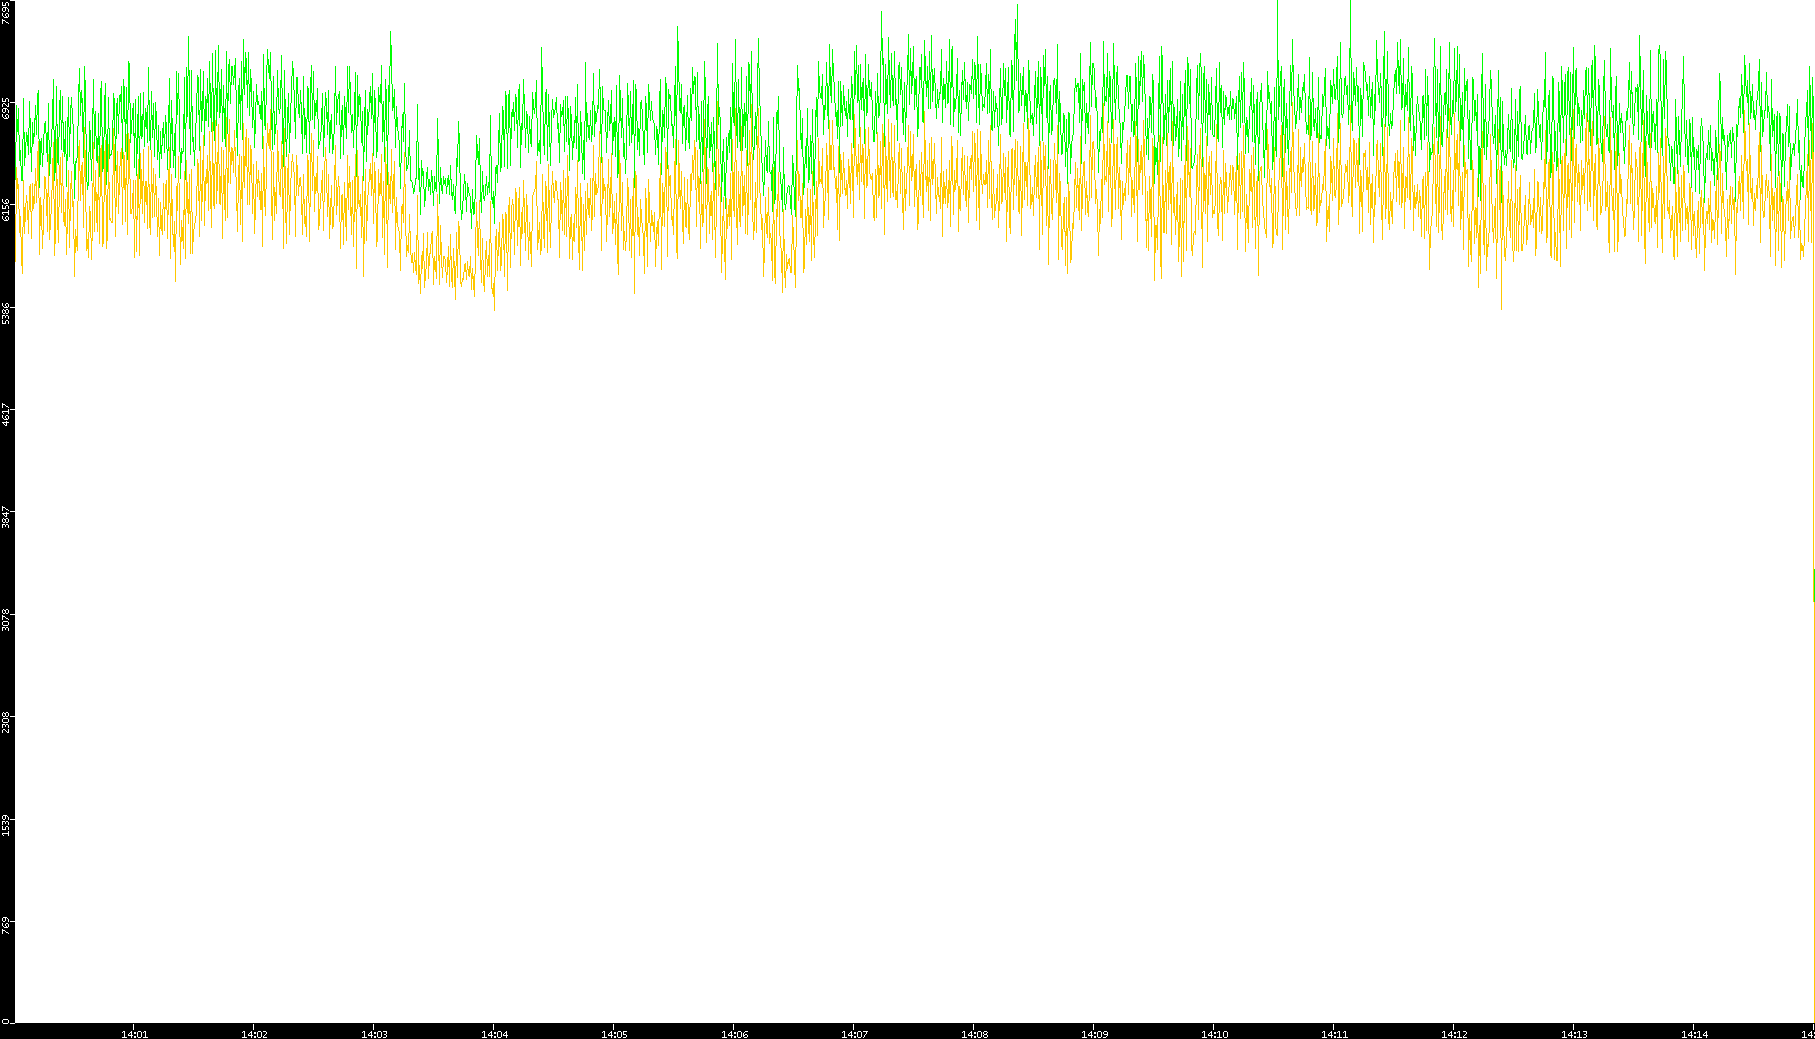Click the 2308 value axis label
Screen dimensions: 1815x1039
tap(7, 722)
